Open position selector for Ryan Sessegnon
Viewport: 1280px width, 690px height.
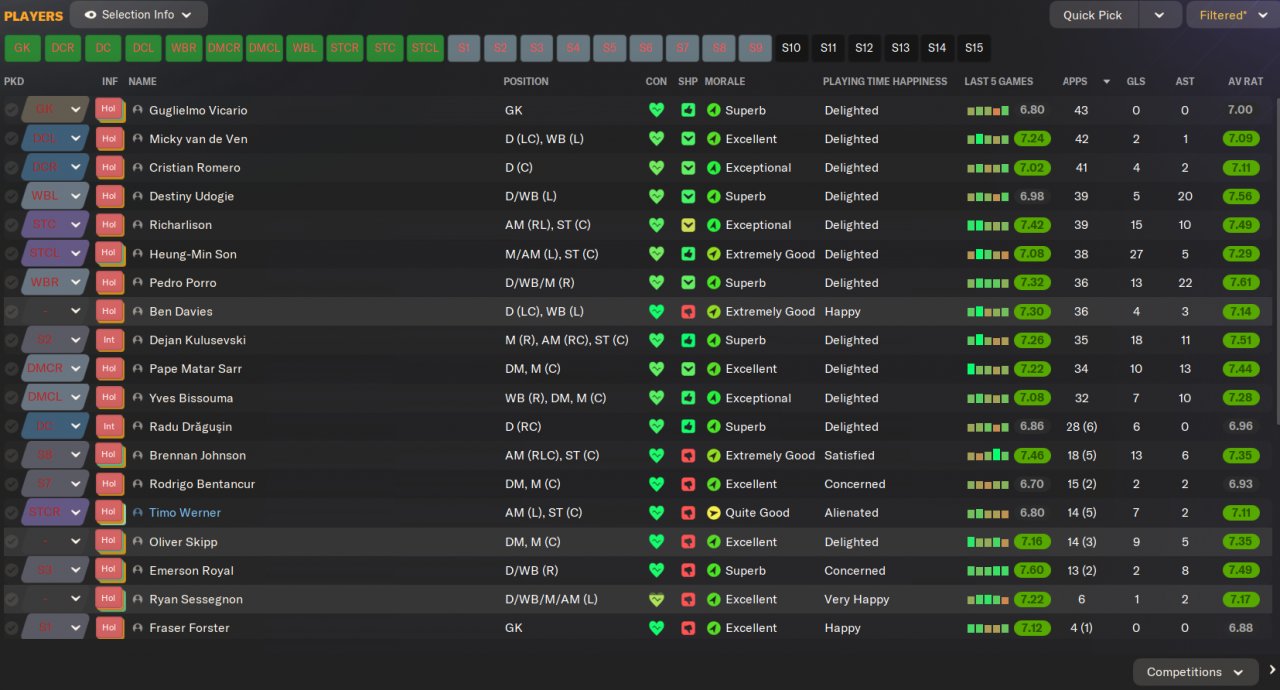point(55,600)
